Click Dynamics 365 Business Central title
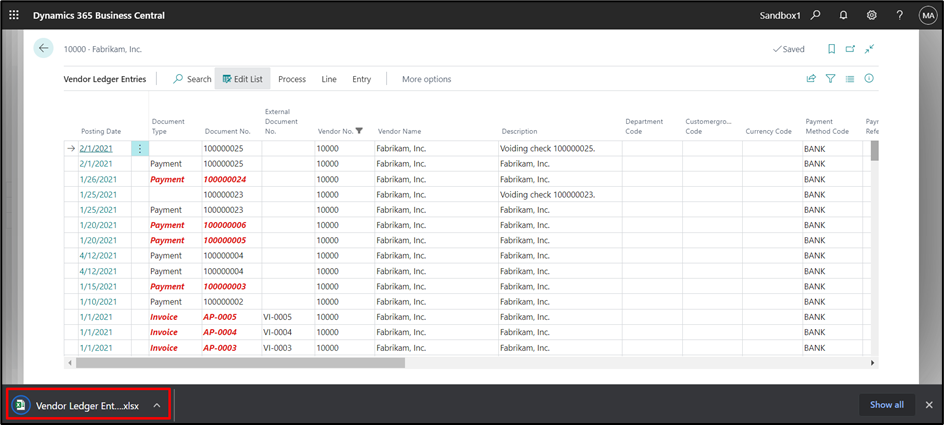This screenshot has height=425, width=944. 99,15
